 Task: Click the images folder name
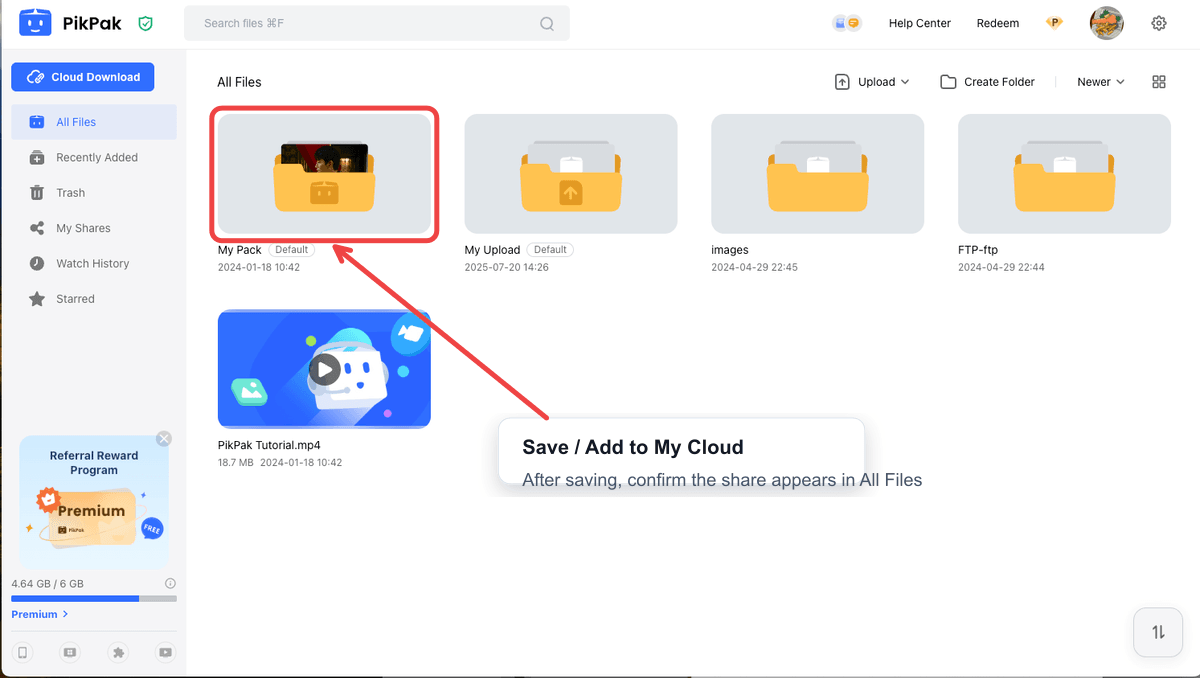(x=730, y=250)
